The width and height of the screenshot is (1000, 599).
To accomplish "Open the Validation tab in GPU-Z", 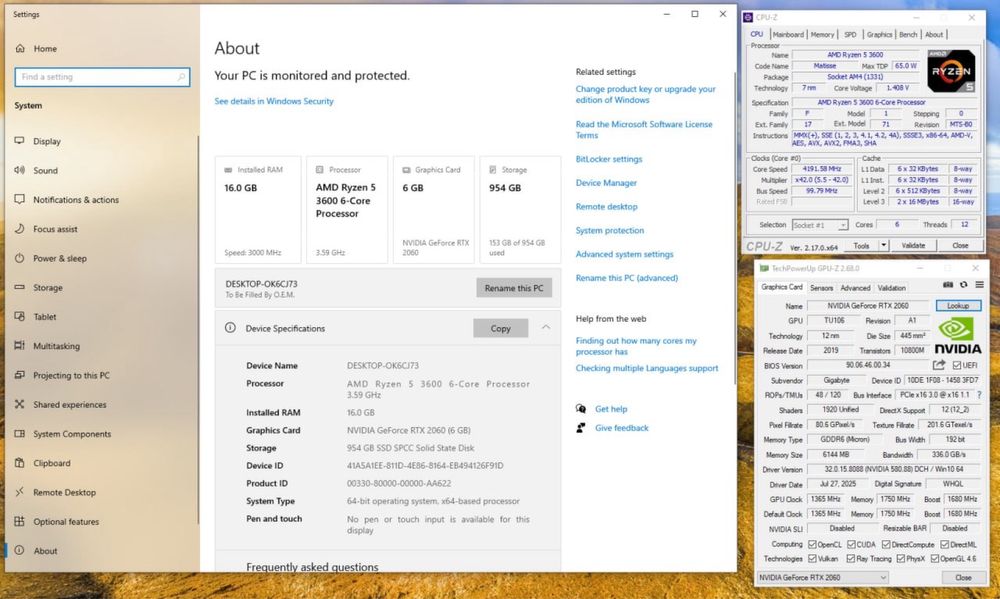I will [892, 288].
